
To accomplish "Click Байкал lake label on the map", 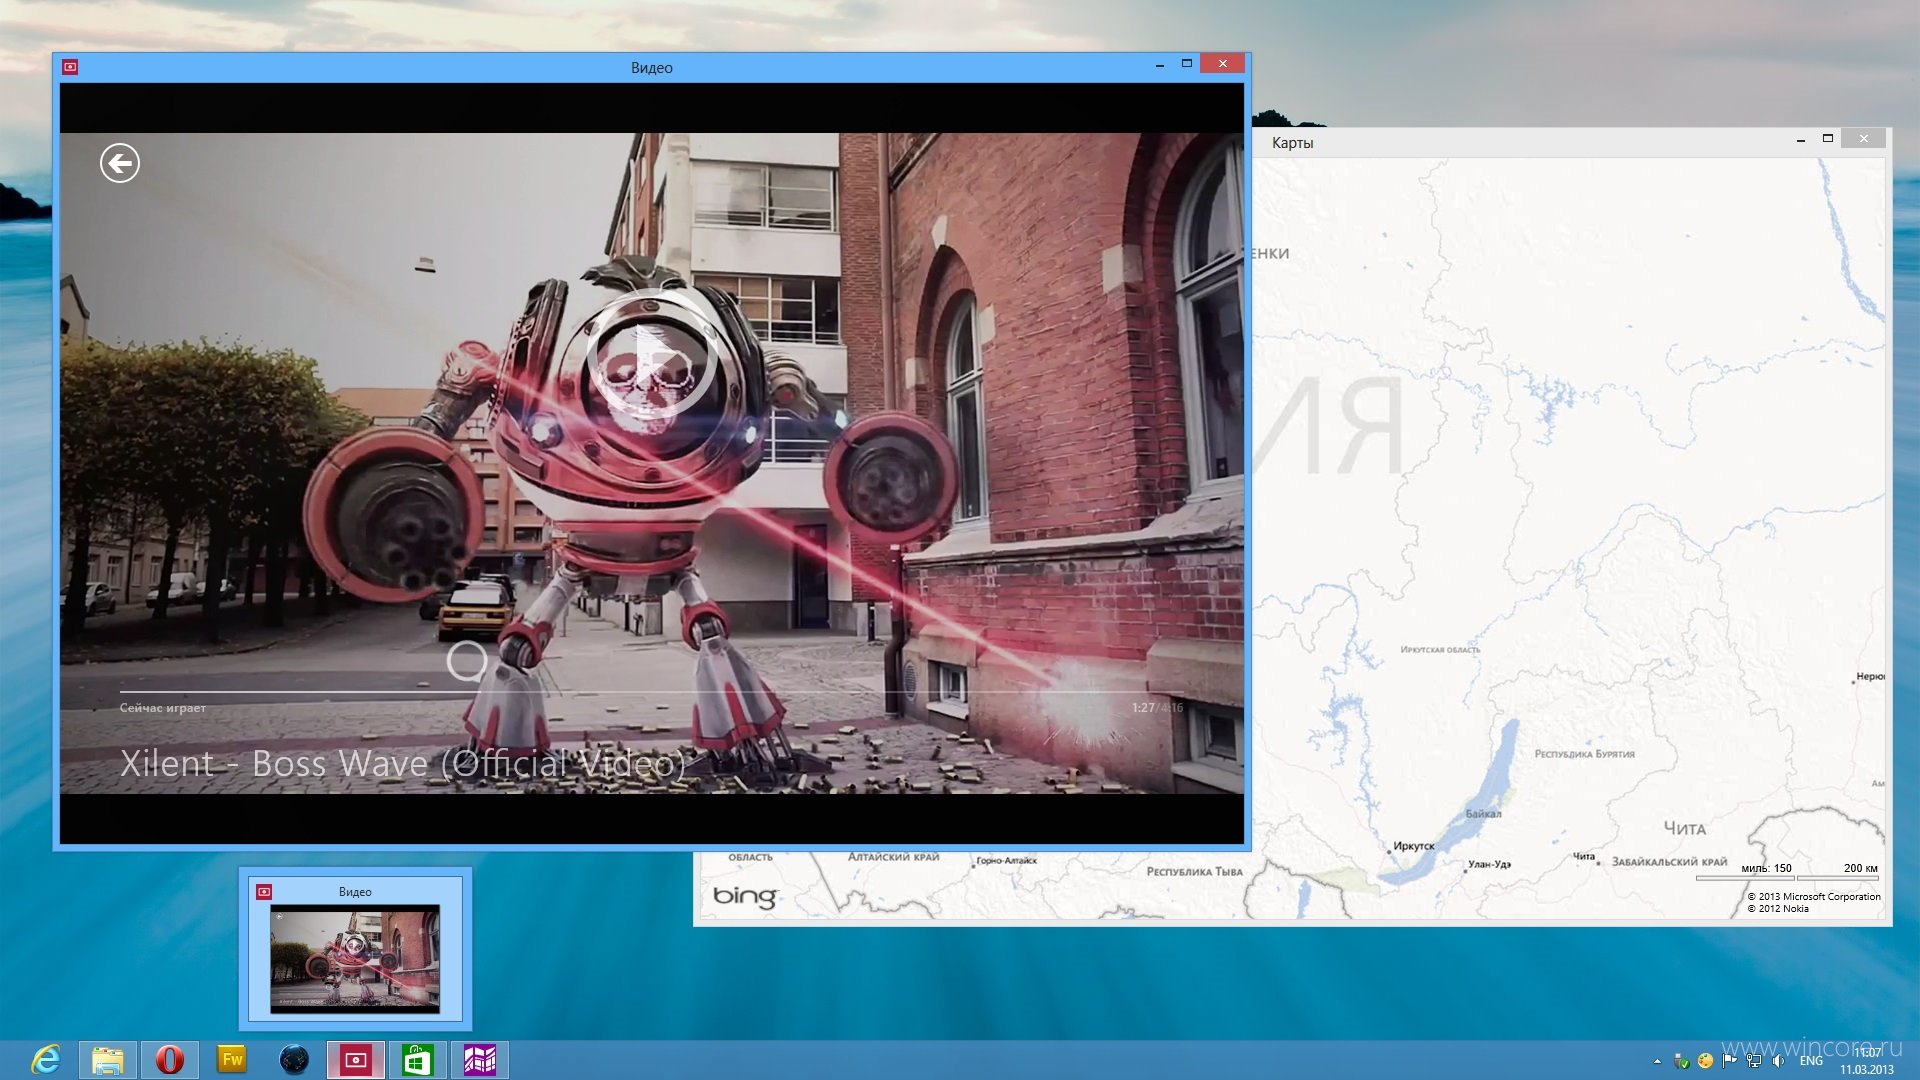I will [1484, 814].
